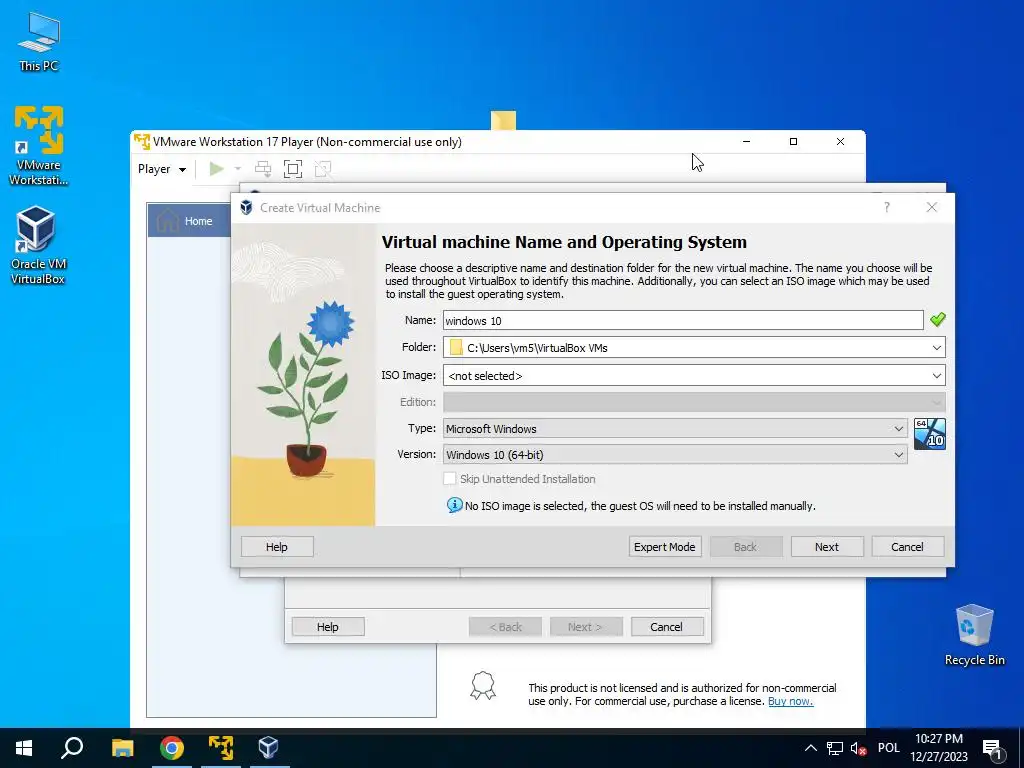
Task: Click the VMware logo icon in window title bar
Action: point(142,142)
